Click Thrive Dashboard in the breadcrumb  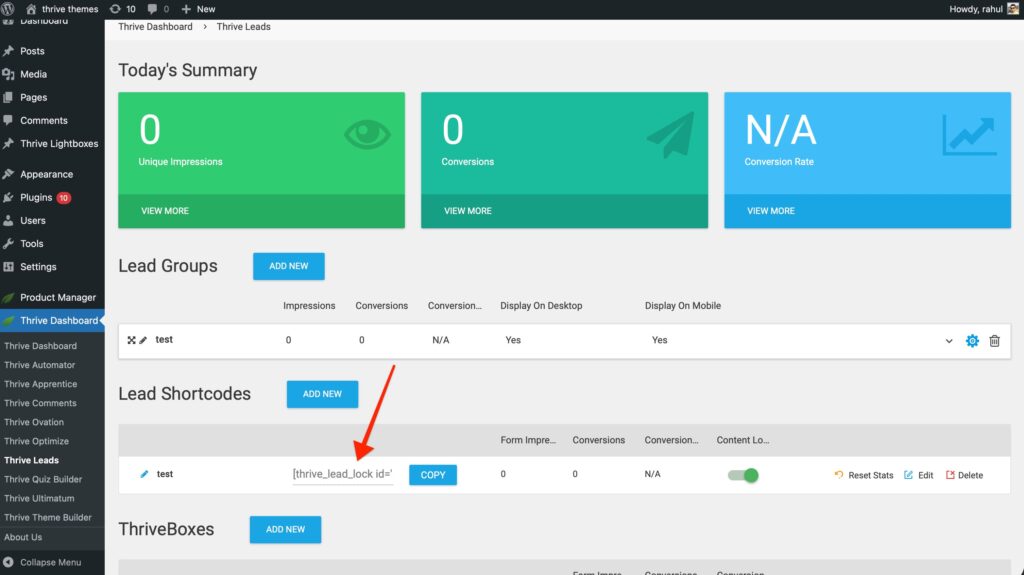click(156, 26)
